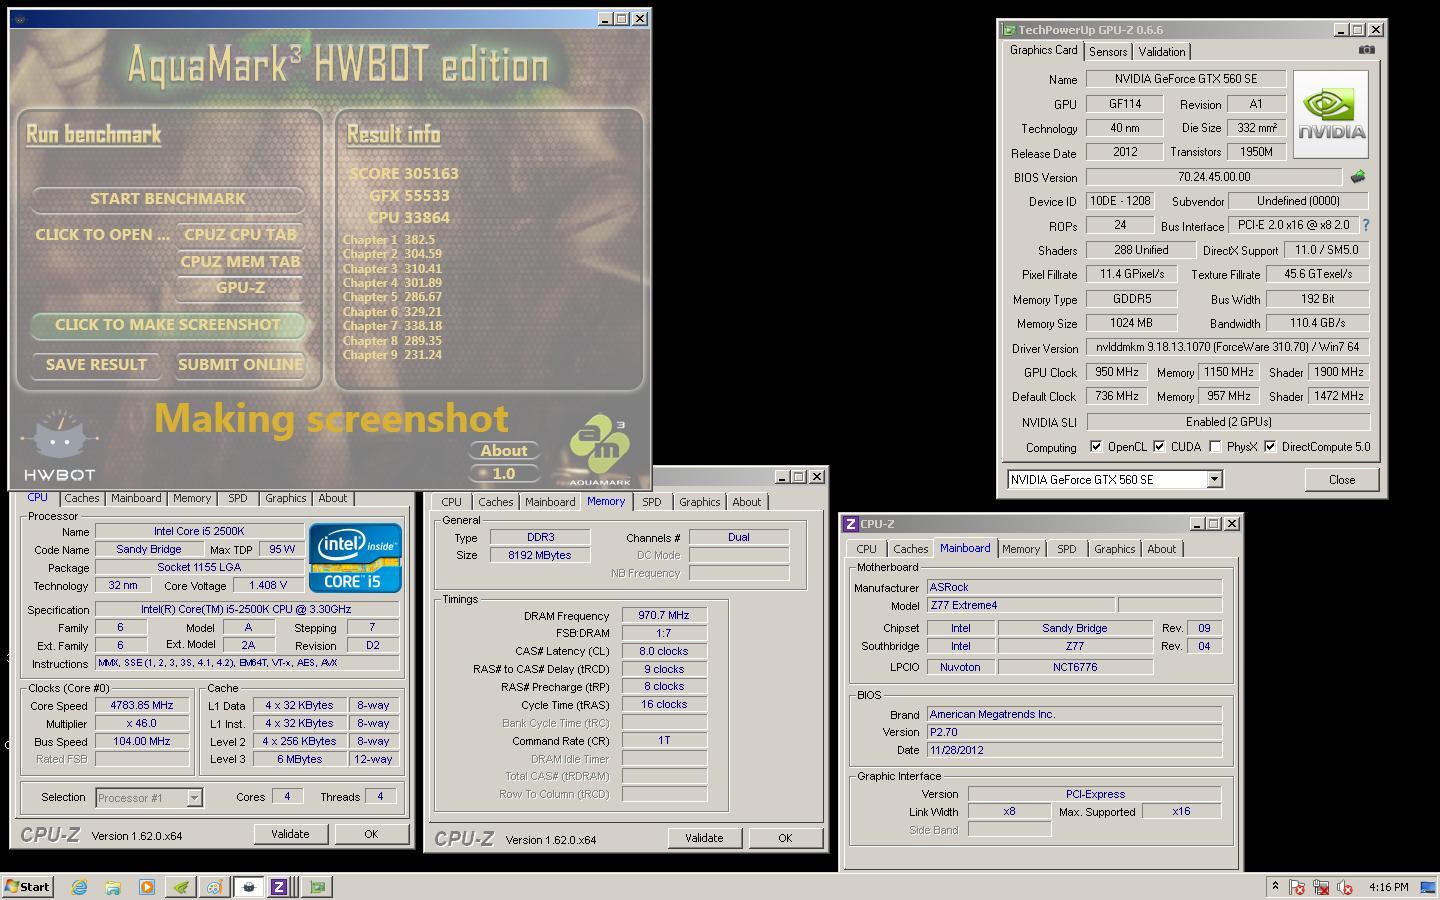Click the CPU-Z Mainboard window title icon
Viewport: 1440px width, 900px height.
point(851,524)
